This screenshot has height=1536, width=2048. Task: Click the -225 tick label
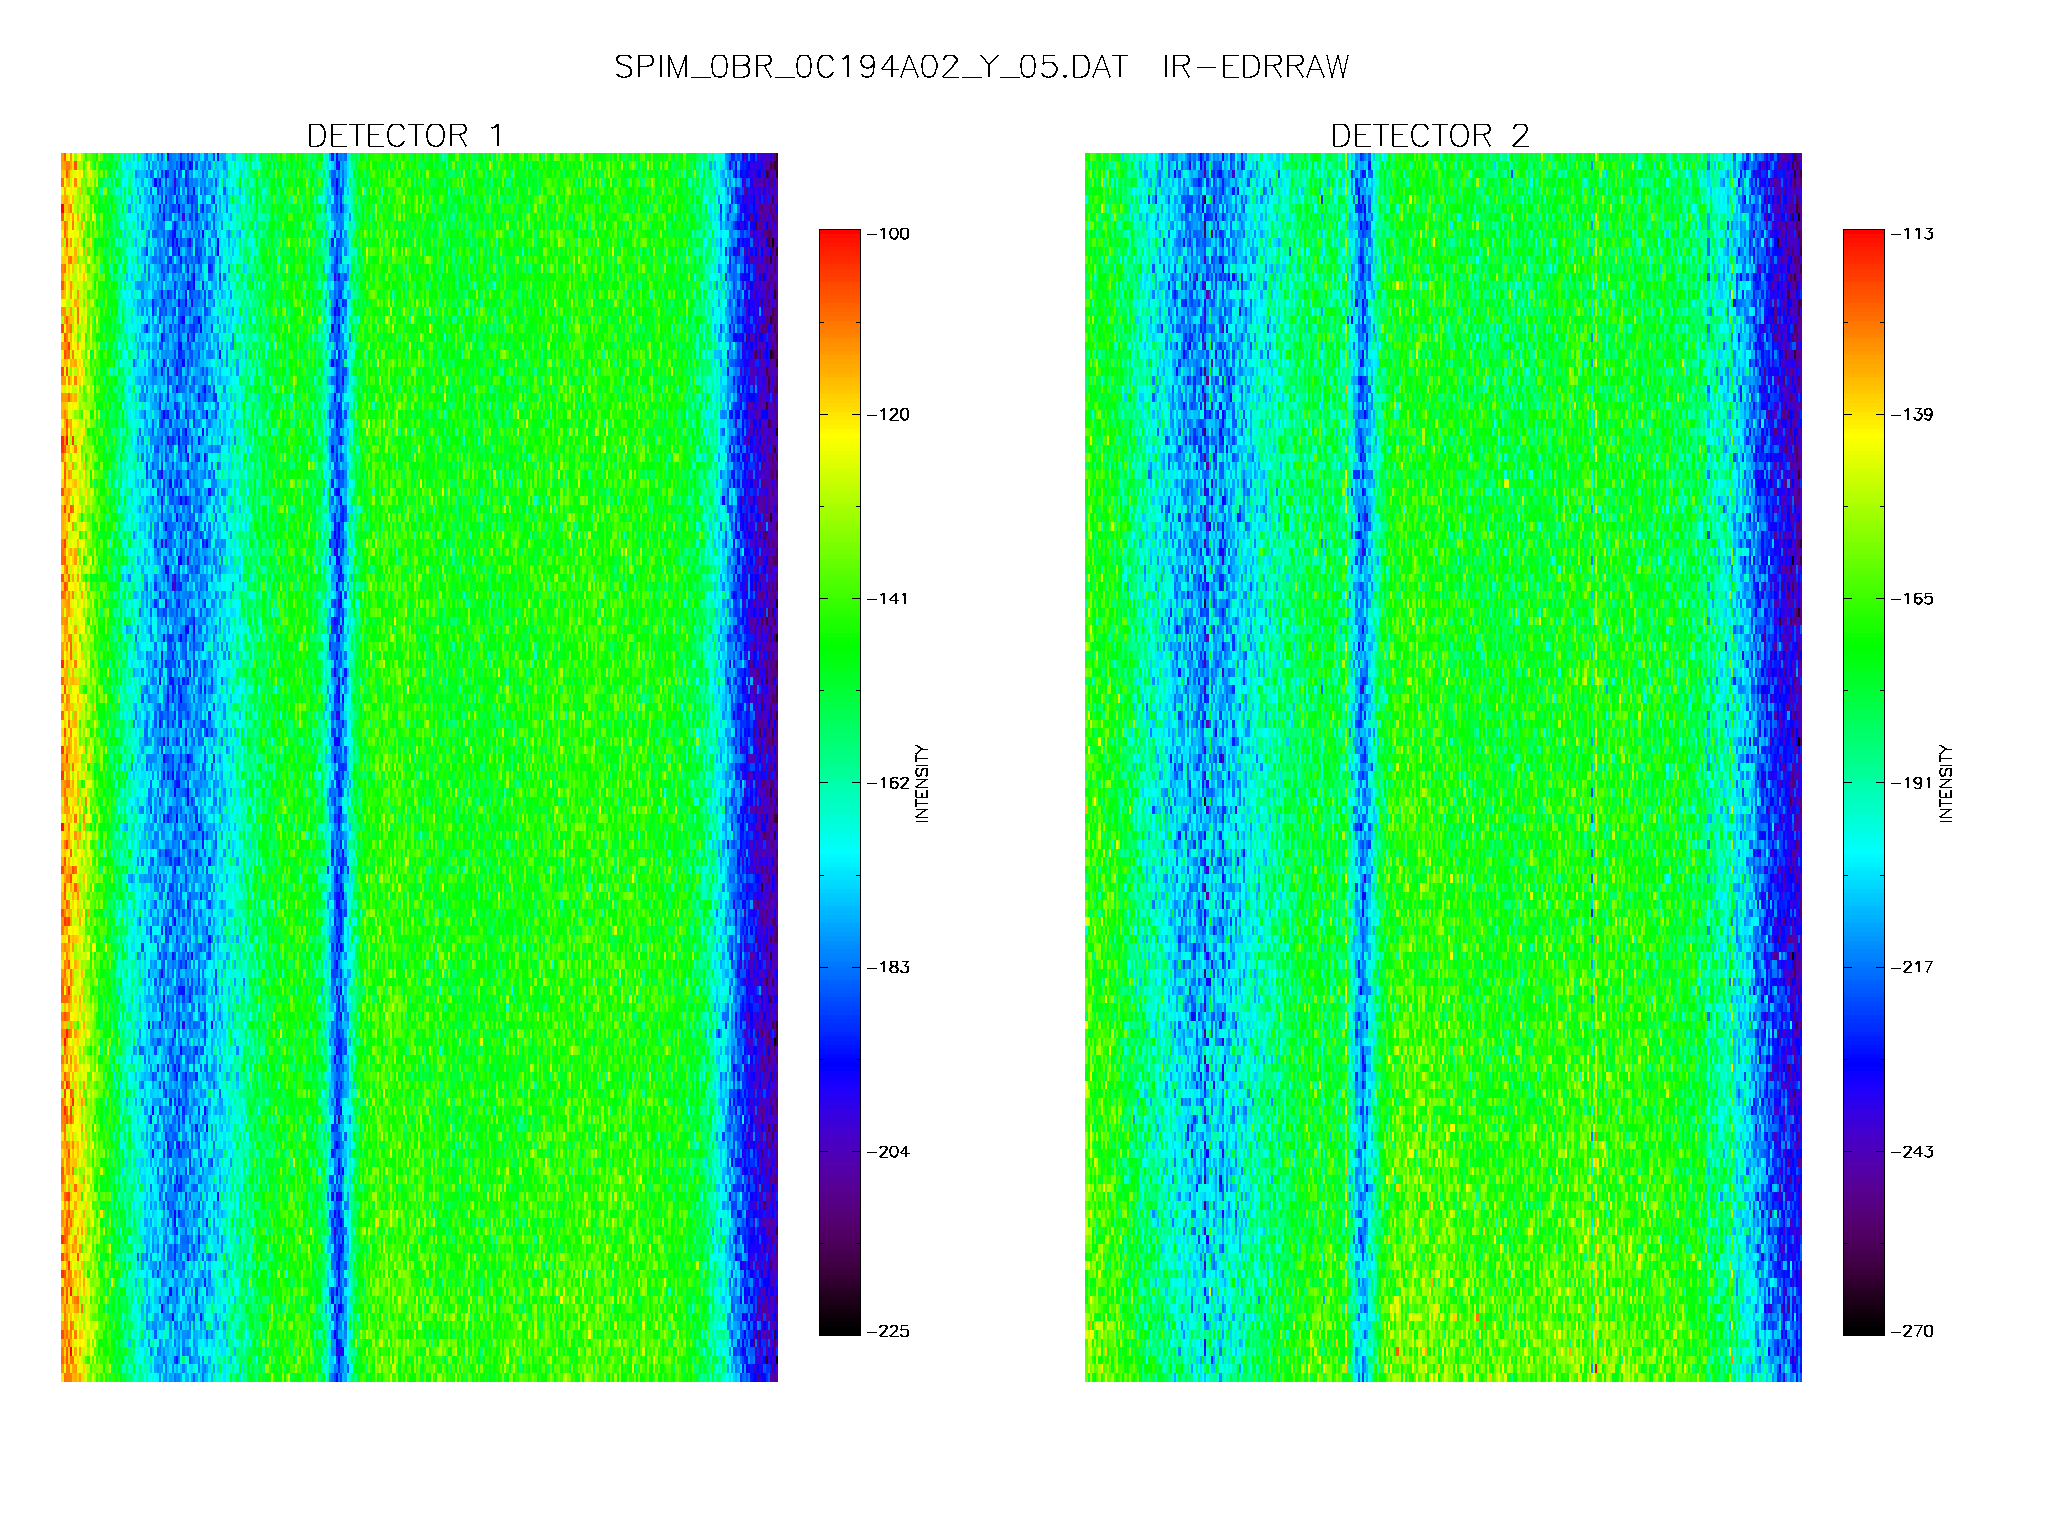[888, 1331]
